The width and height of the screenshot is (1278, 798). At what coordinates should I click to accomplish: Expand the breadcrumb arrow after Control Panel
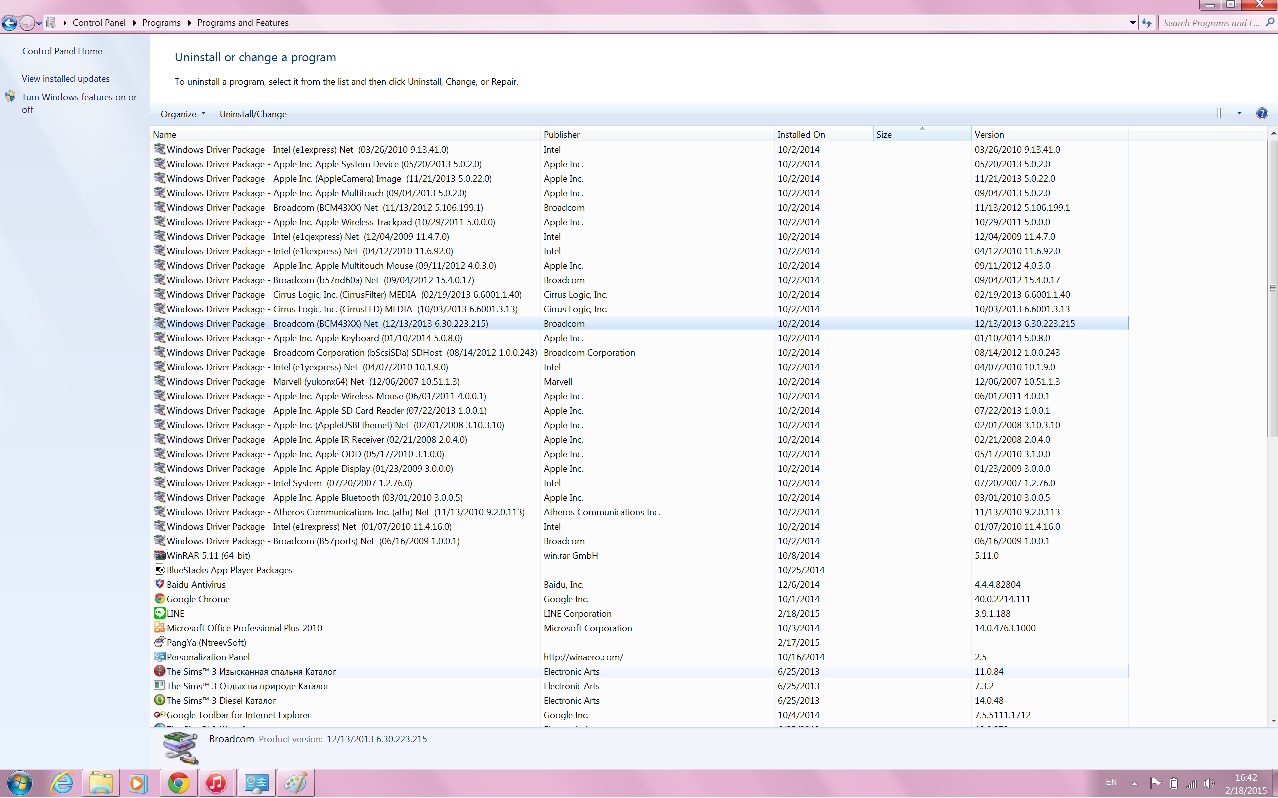(x=135, y=22)
